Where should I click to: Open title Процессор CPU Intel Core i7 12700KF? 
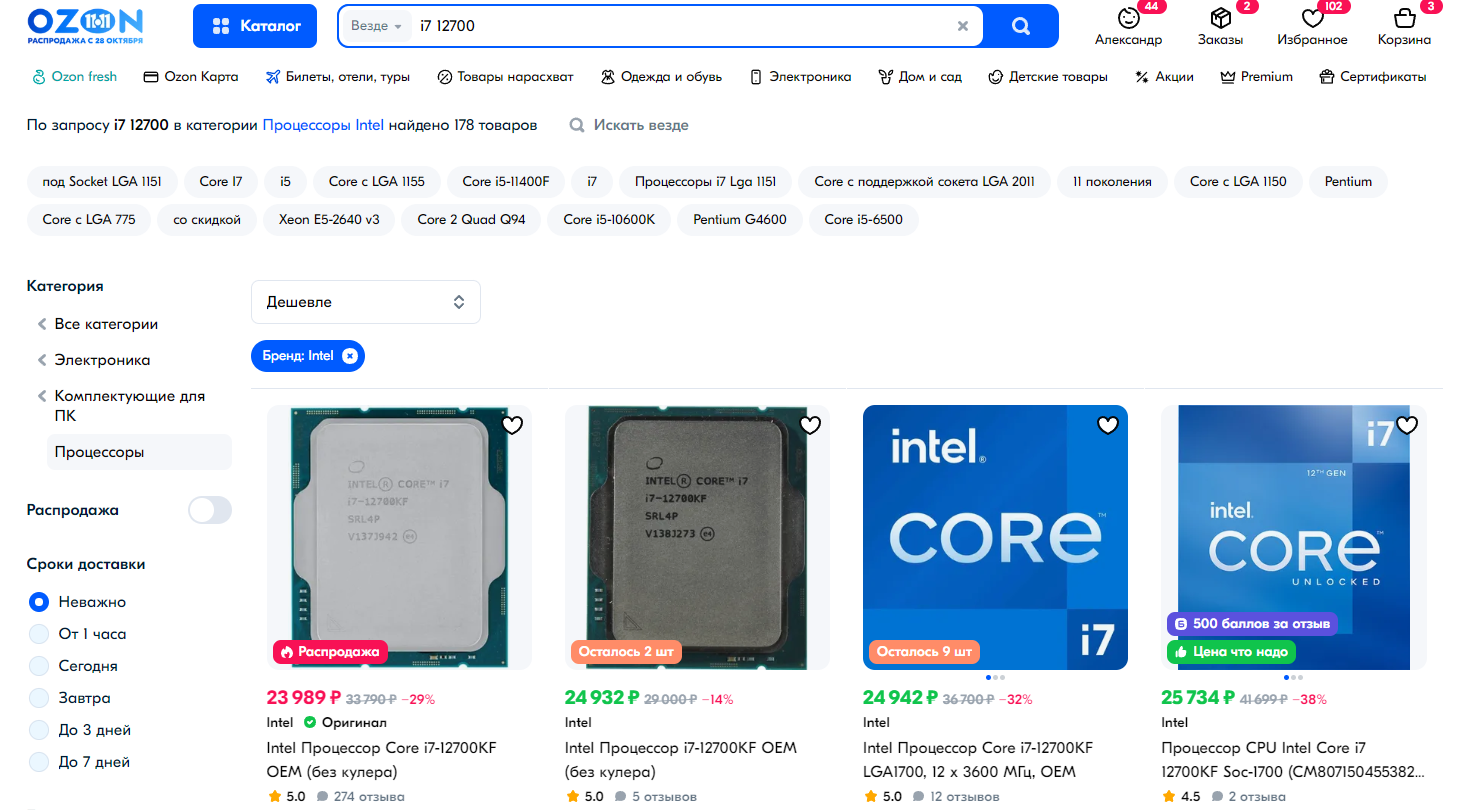(x=1293, y=760)
